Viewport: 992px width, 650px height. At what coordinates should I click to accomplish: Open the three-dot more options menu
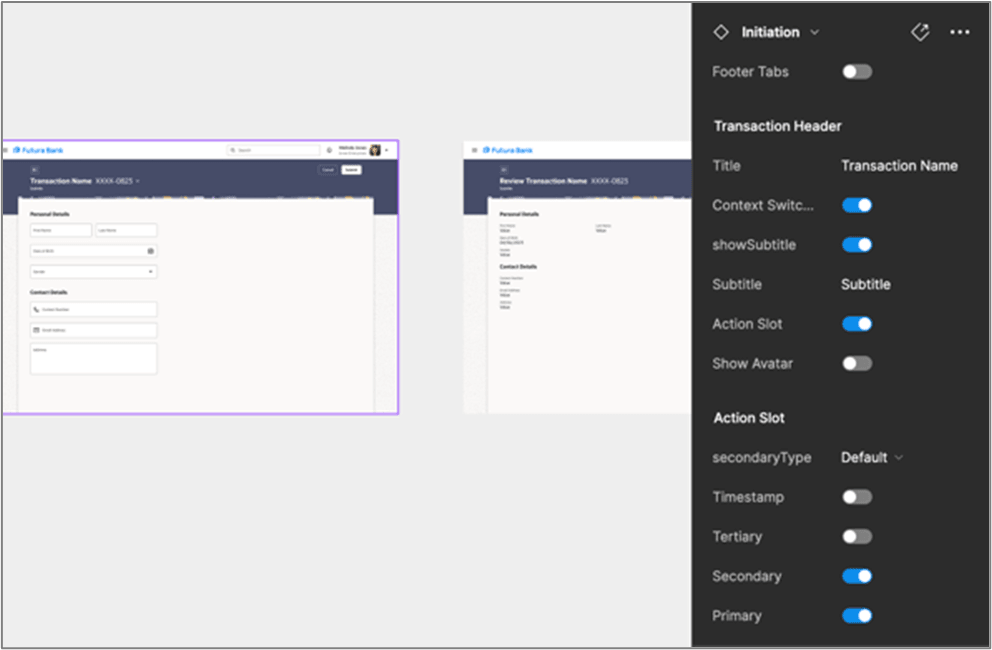960,32
